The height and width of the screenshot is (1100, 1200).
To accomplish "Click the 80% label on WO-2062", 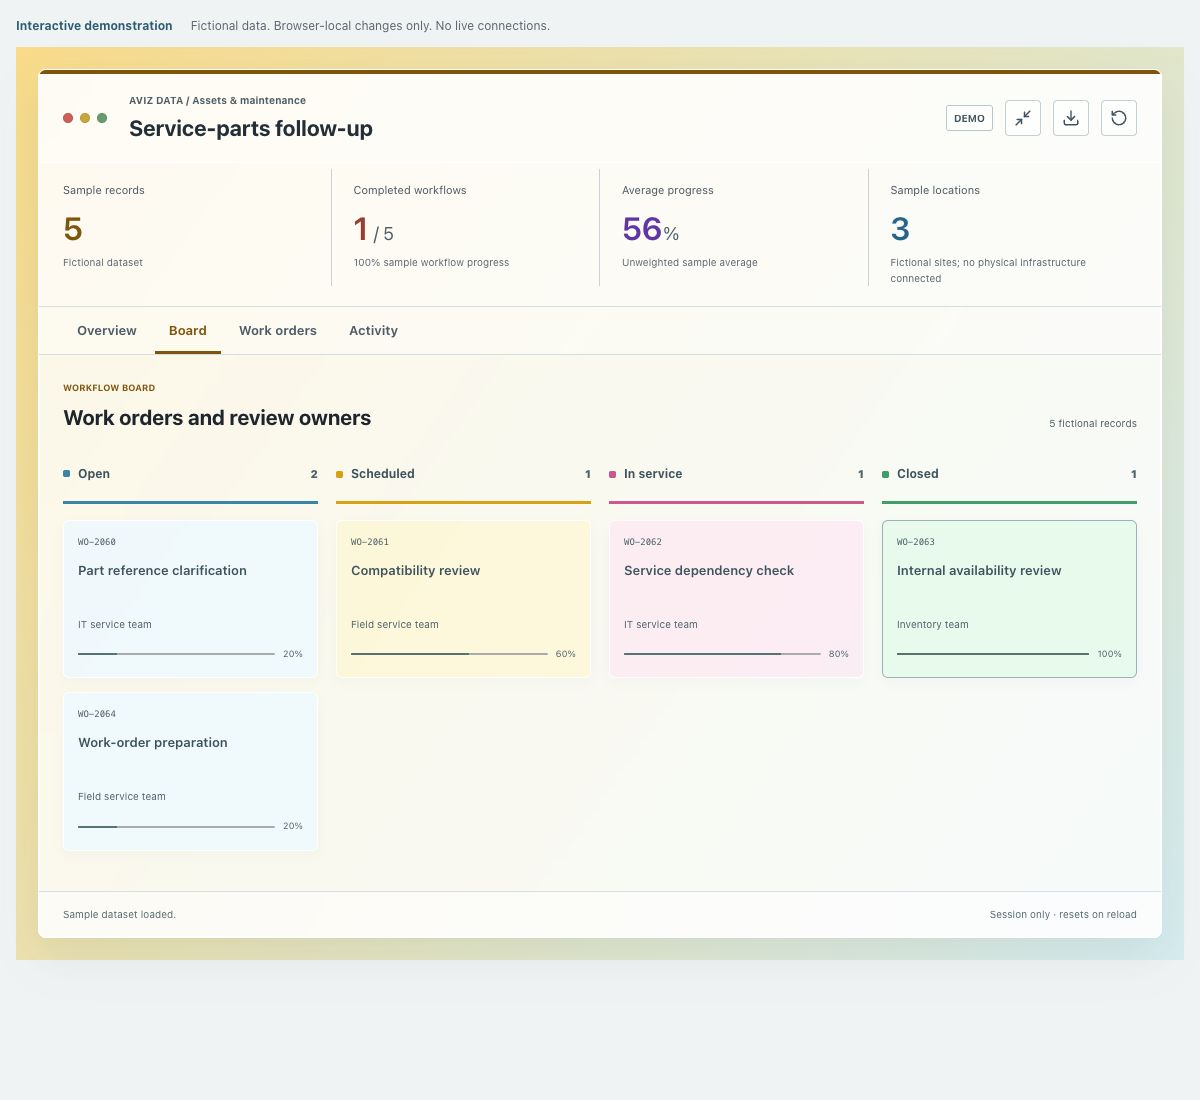I will (839, 654).
